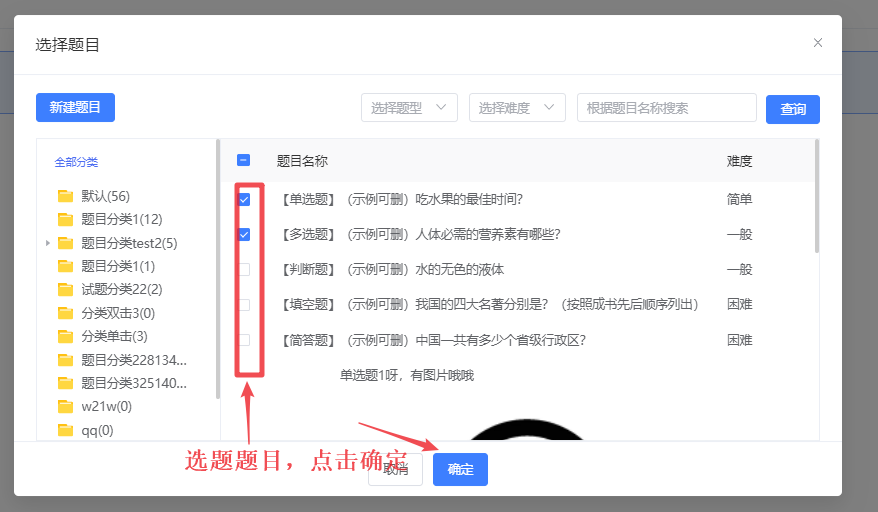Viewport: 878px width, 512px height.
Task: Click the 新建题目 button
Action: coord(75,108)
